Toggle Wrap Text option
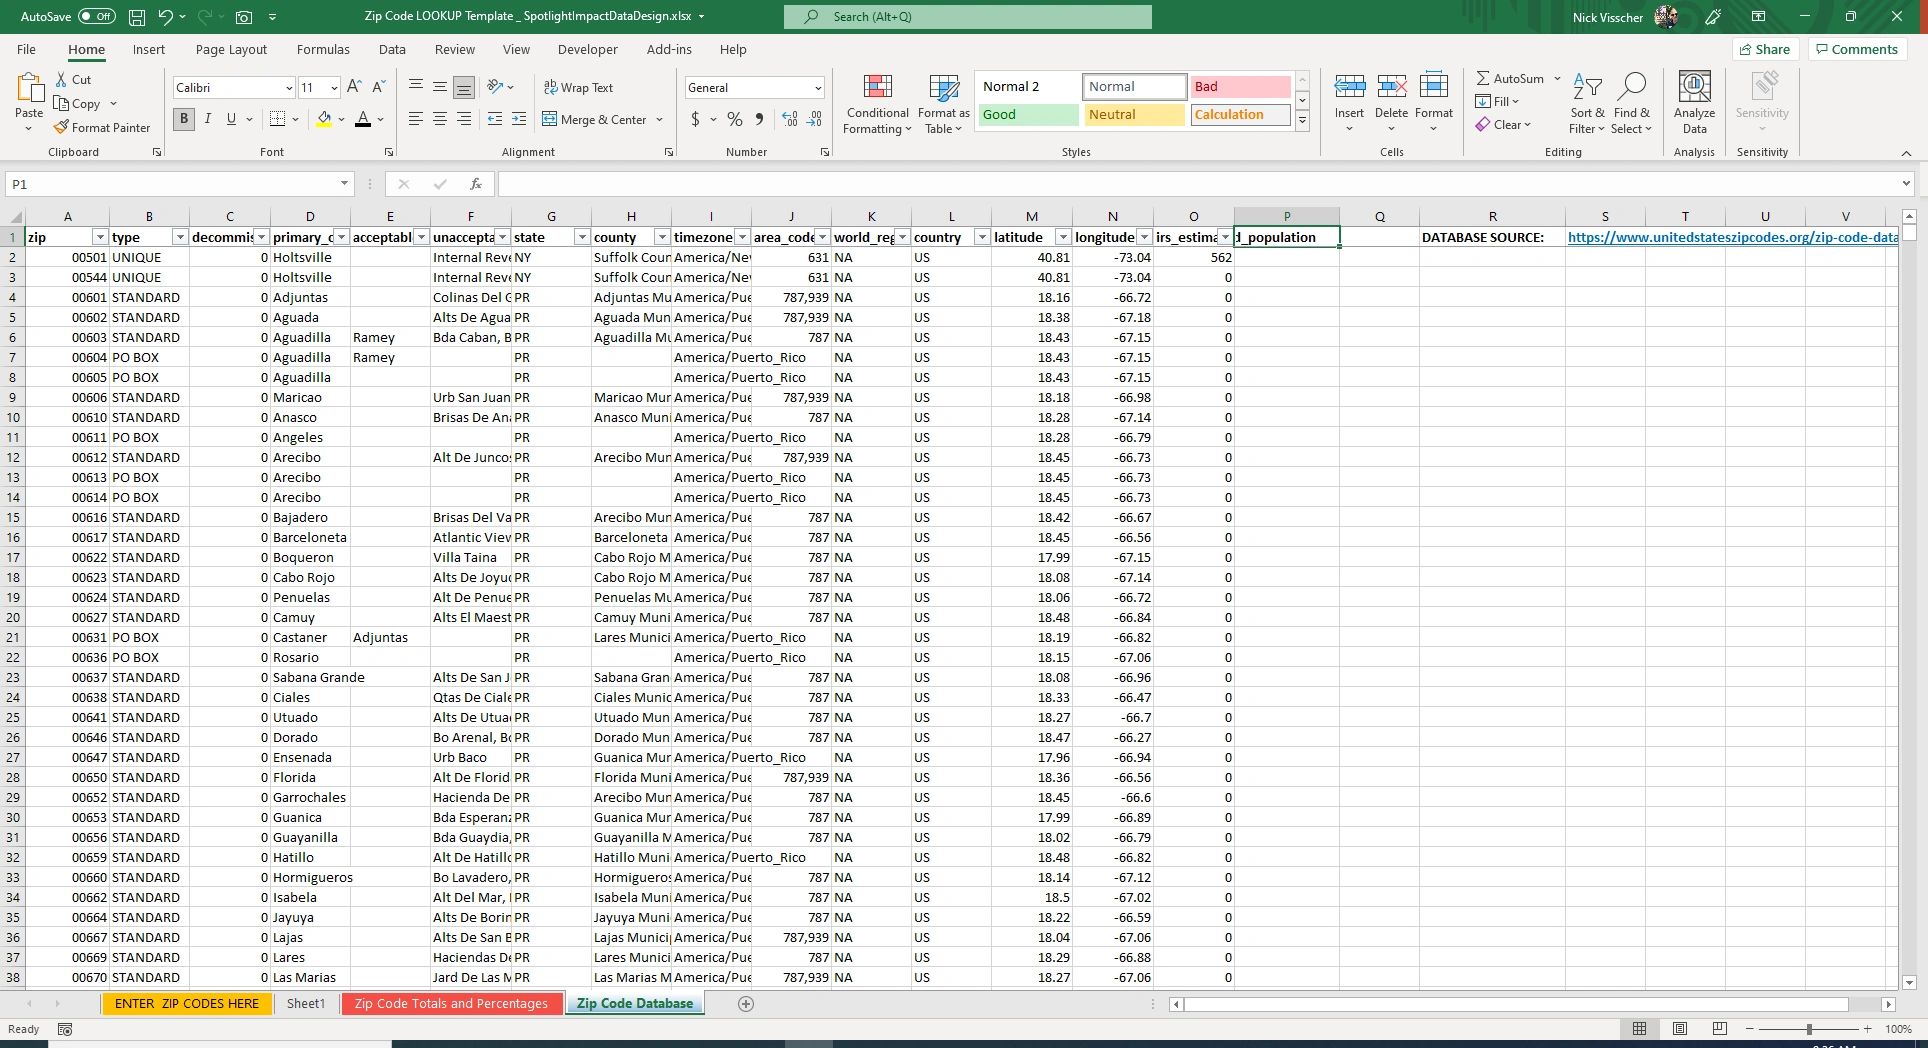Image resolution: width=1928 pixels, height=1048 pixels. click(x=578, y=88)
